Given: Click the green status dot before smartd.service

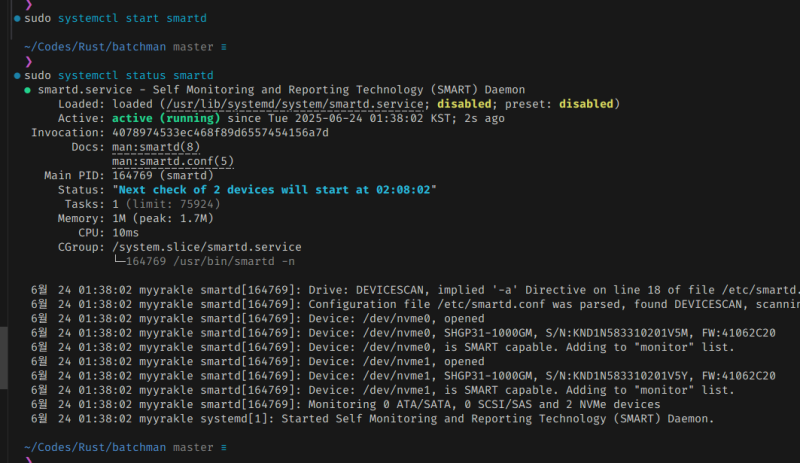Looking at the screenshot, I should tap(27, 90).
